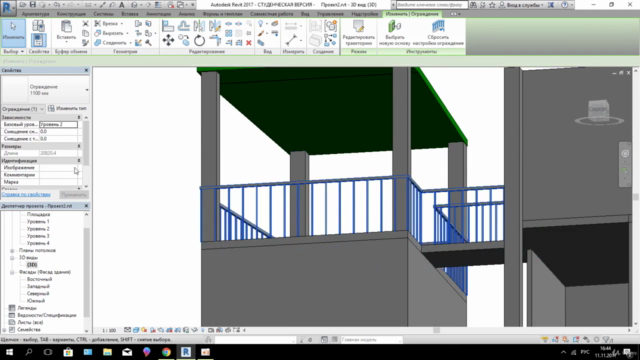The width and height of the screenshot is (640, 360).
Task: Switch to the Вид ribbon tab
Action: (305, 14)
